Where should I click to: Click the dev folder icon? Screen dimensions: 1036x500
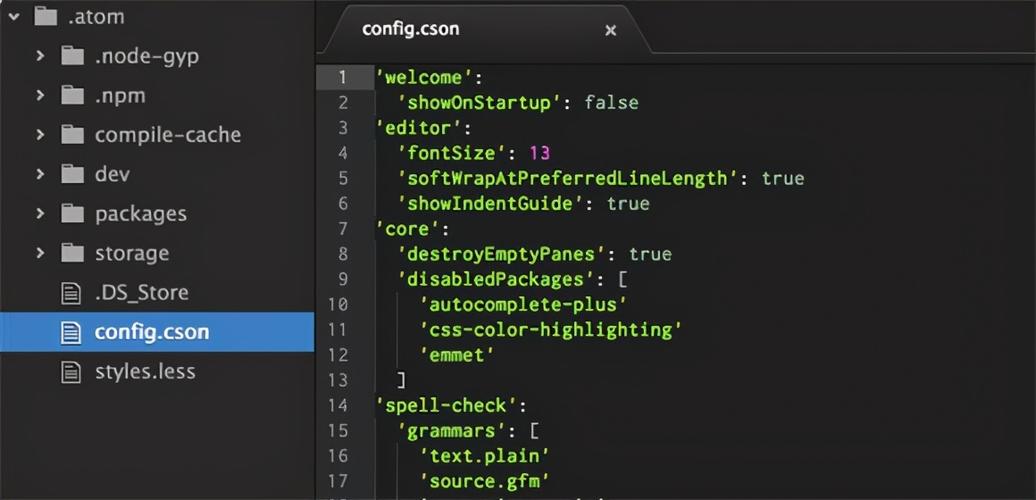(x=72, y=174)
